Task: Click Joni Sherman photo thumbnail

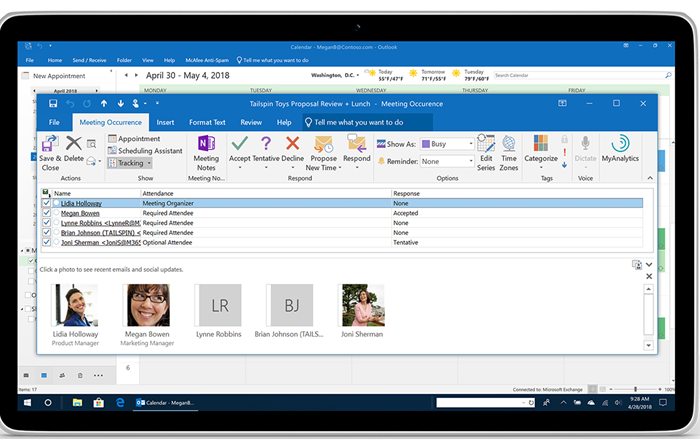Action: [x=362, y=305]
